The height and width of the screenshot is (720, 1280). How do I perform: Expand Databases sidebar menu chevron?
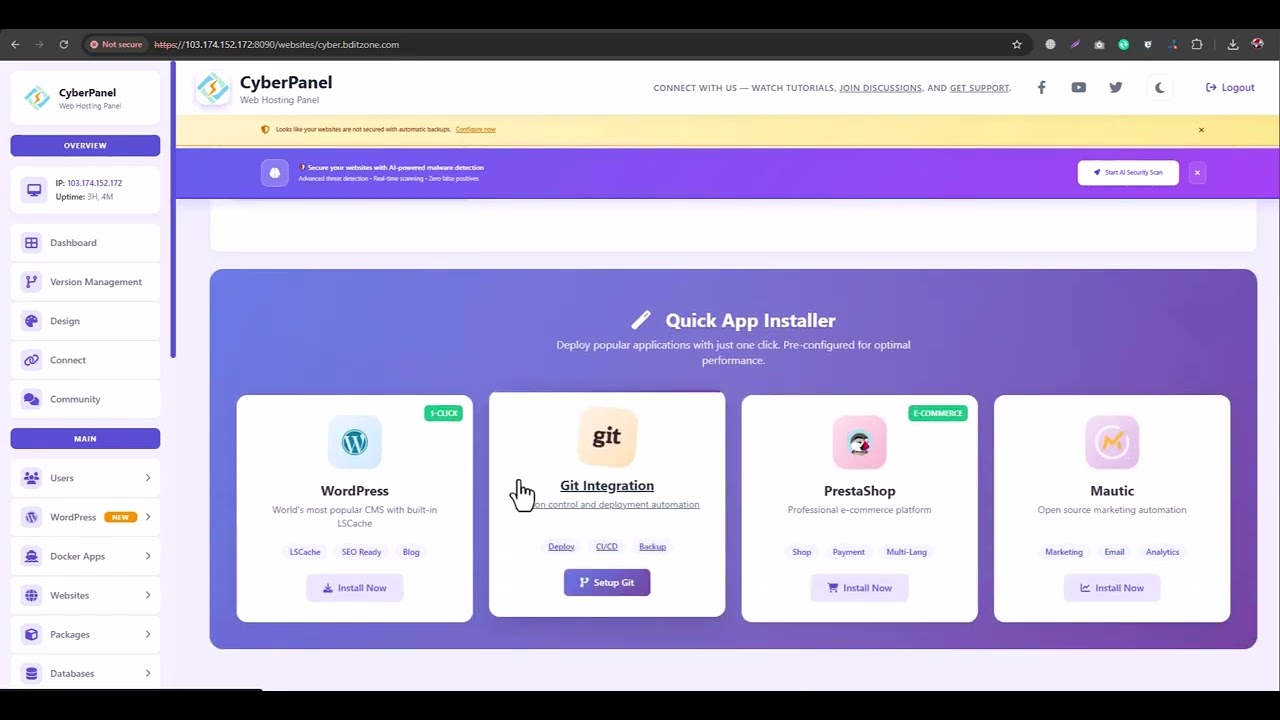click(147, 673)
